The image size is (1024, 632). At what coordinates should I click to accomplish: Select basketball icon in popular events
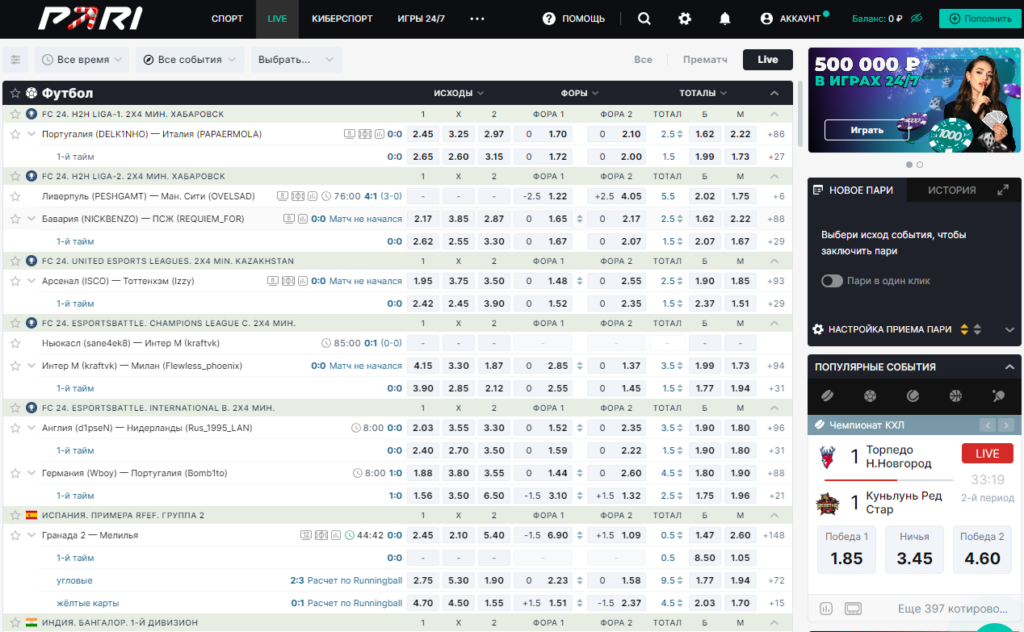coord(955,396)
